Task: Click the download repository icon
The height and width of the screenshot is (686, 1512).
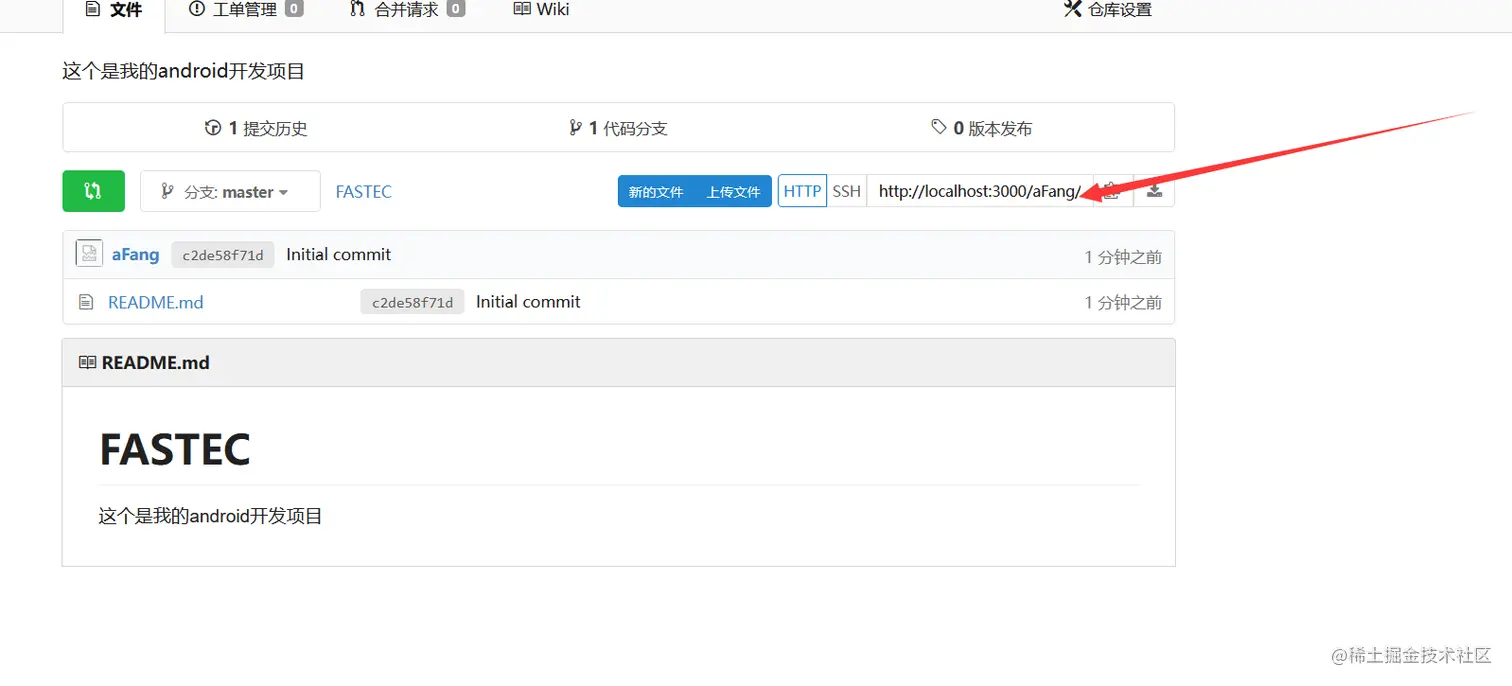Action: pos(1154,191)
